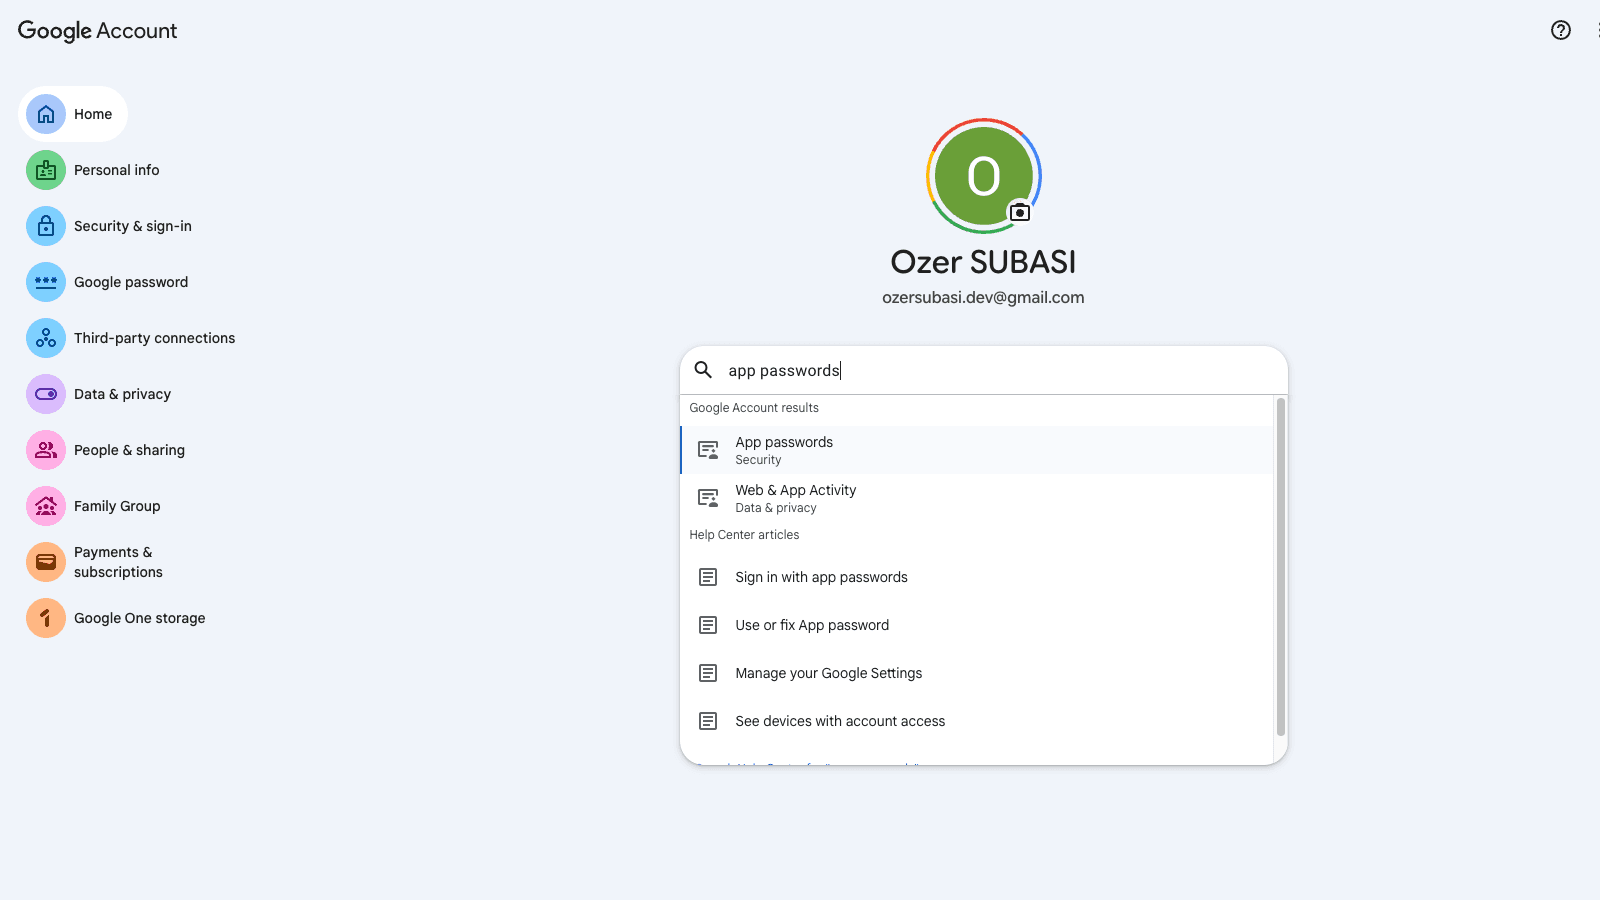This screenshot has height=900, width=1600.
Task: Click the Security & sign-in lock icon
Action: pos(46,226)
